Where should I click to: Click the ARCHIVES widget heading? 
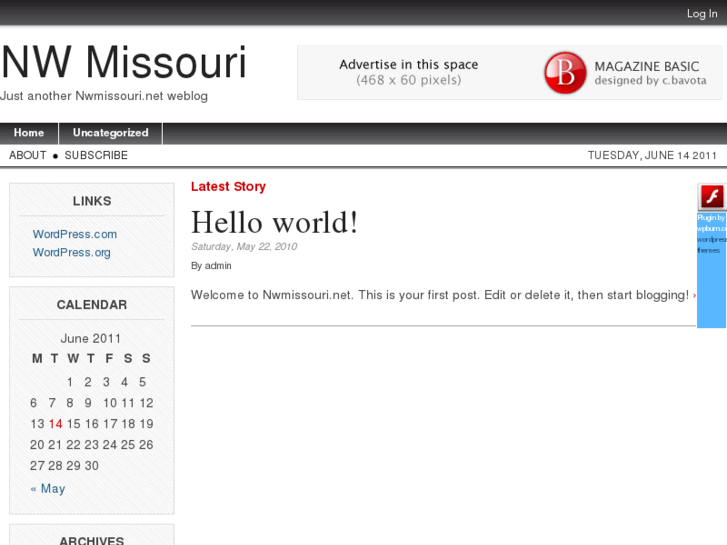click(x=92, y=540)
